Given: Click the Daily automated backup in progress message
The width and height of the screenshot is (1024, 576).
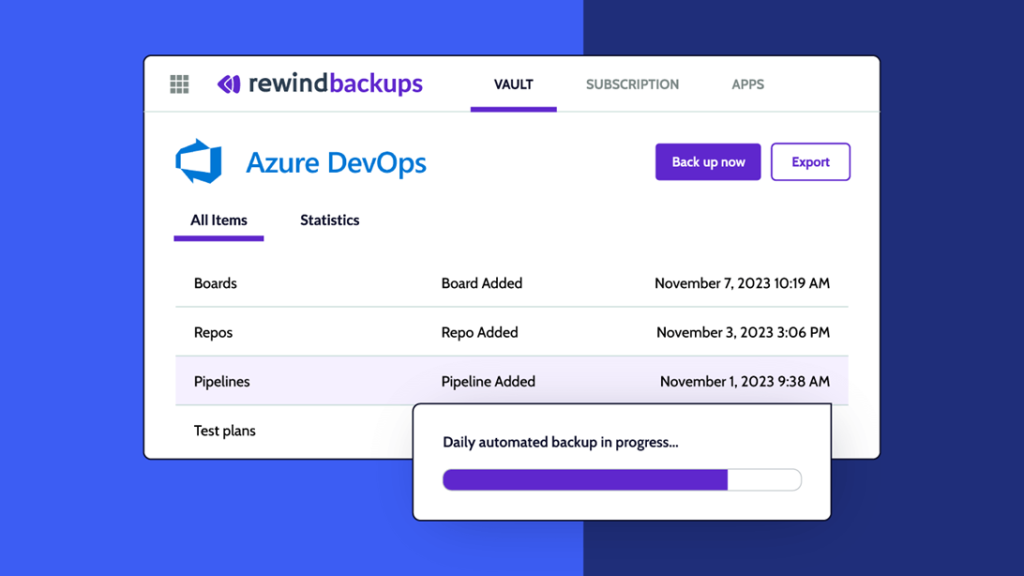Looking at the screenshot, I should (x=560, y=442).
